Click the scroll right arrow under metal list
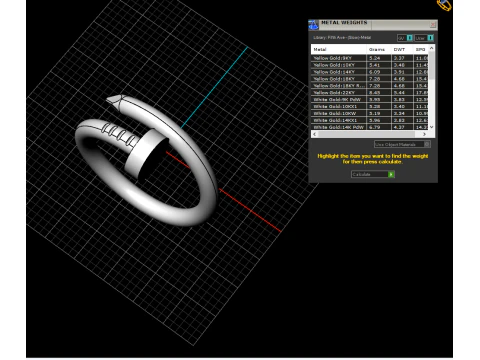Screen dimensions: 480x360 point(424,134)
